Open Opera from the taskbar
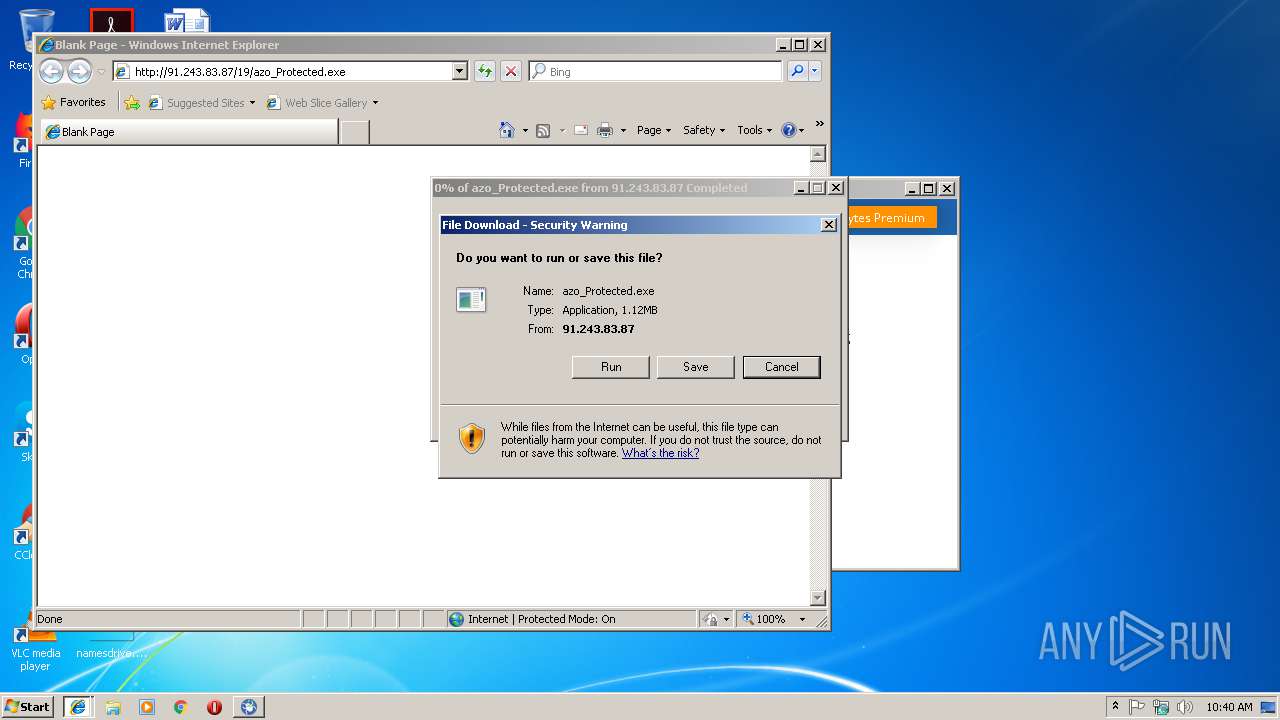 [x=214, y=706]
